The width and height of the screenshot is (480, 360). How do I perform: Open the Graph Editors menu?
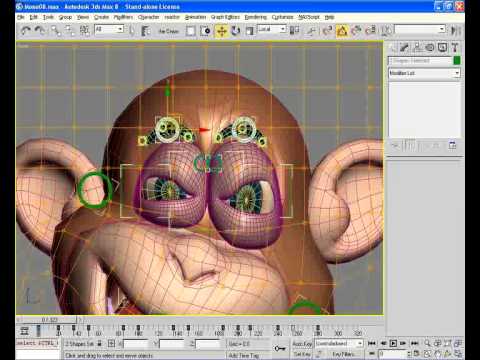coord(225,17)
